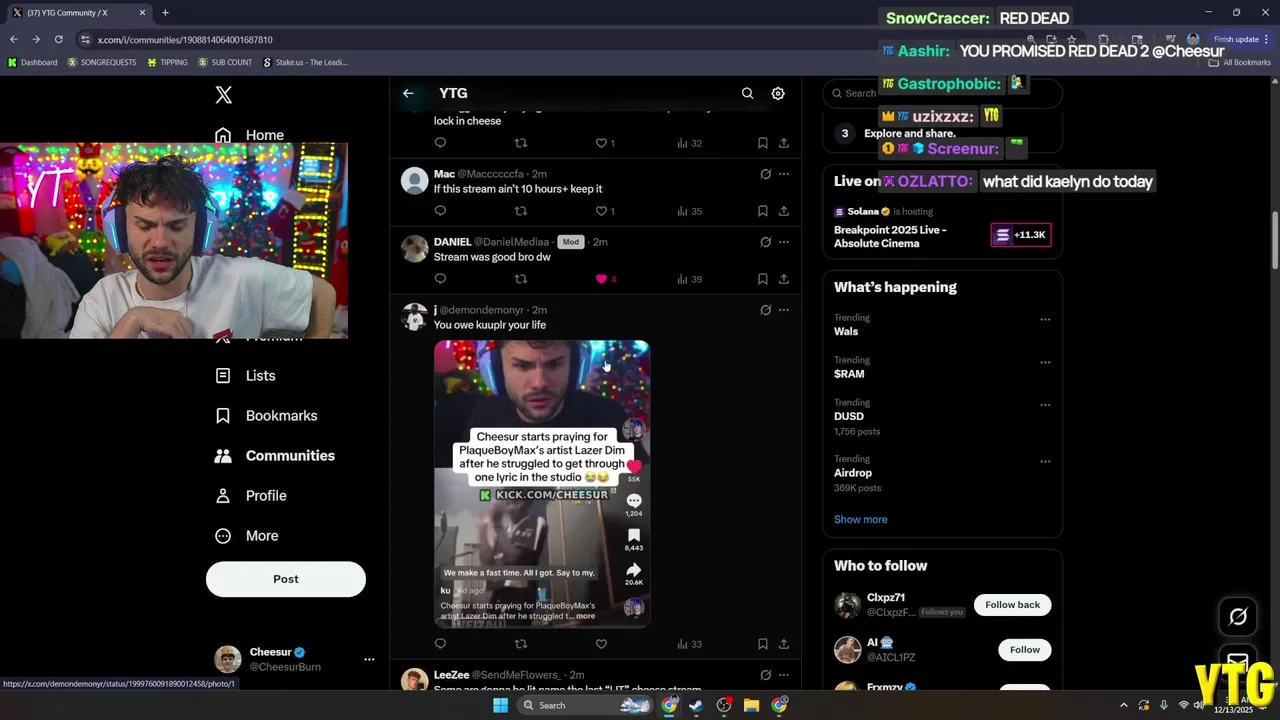
Task: Open Profile in sidebar
Action: pyautogui.click(x=251, y=496)
